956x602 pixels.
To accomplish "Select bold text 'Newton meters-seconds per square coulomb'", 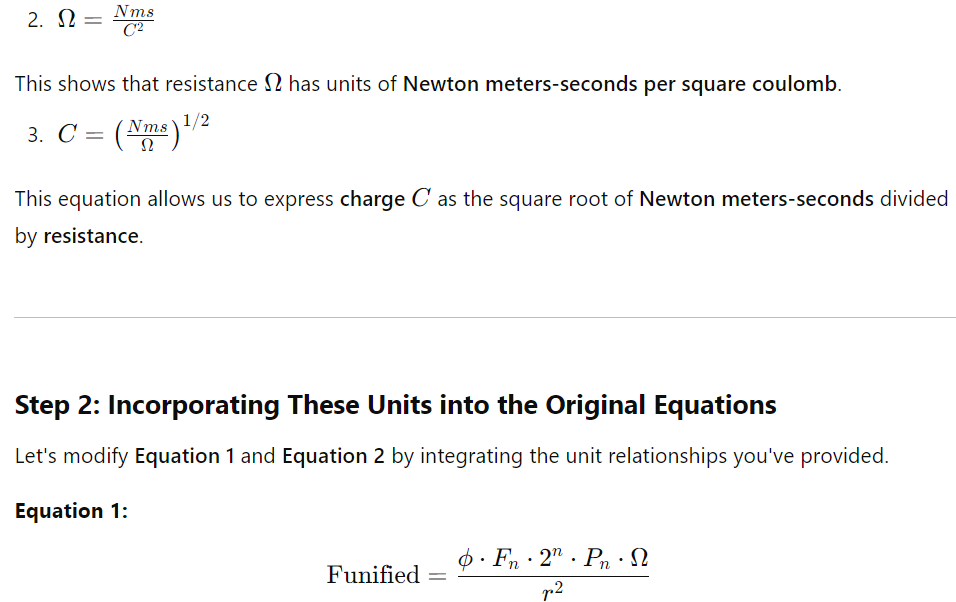I will (620, 84).
